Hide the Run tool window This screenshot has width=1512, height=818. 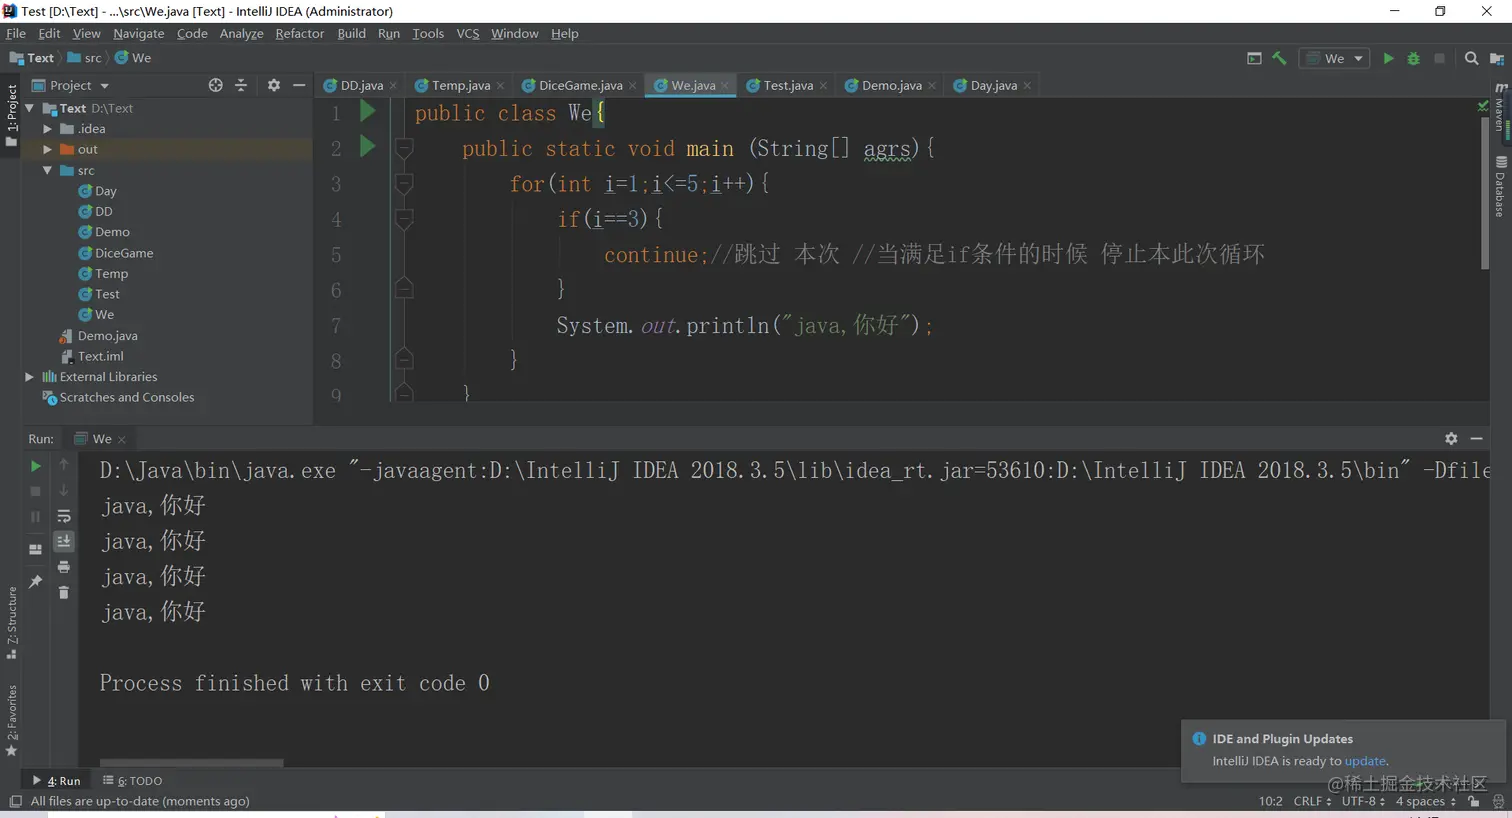(1476, 439)
